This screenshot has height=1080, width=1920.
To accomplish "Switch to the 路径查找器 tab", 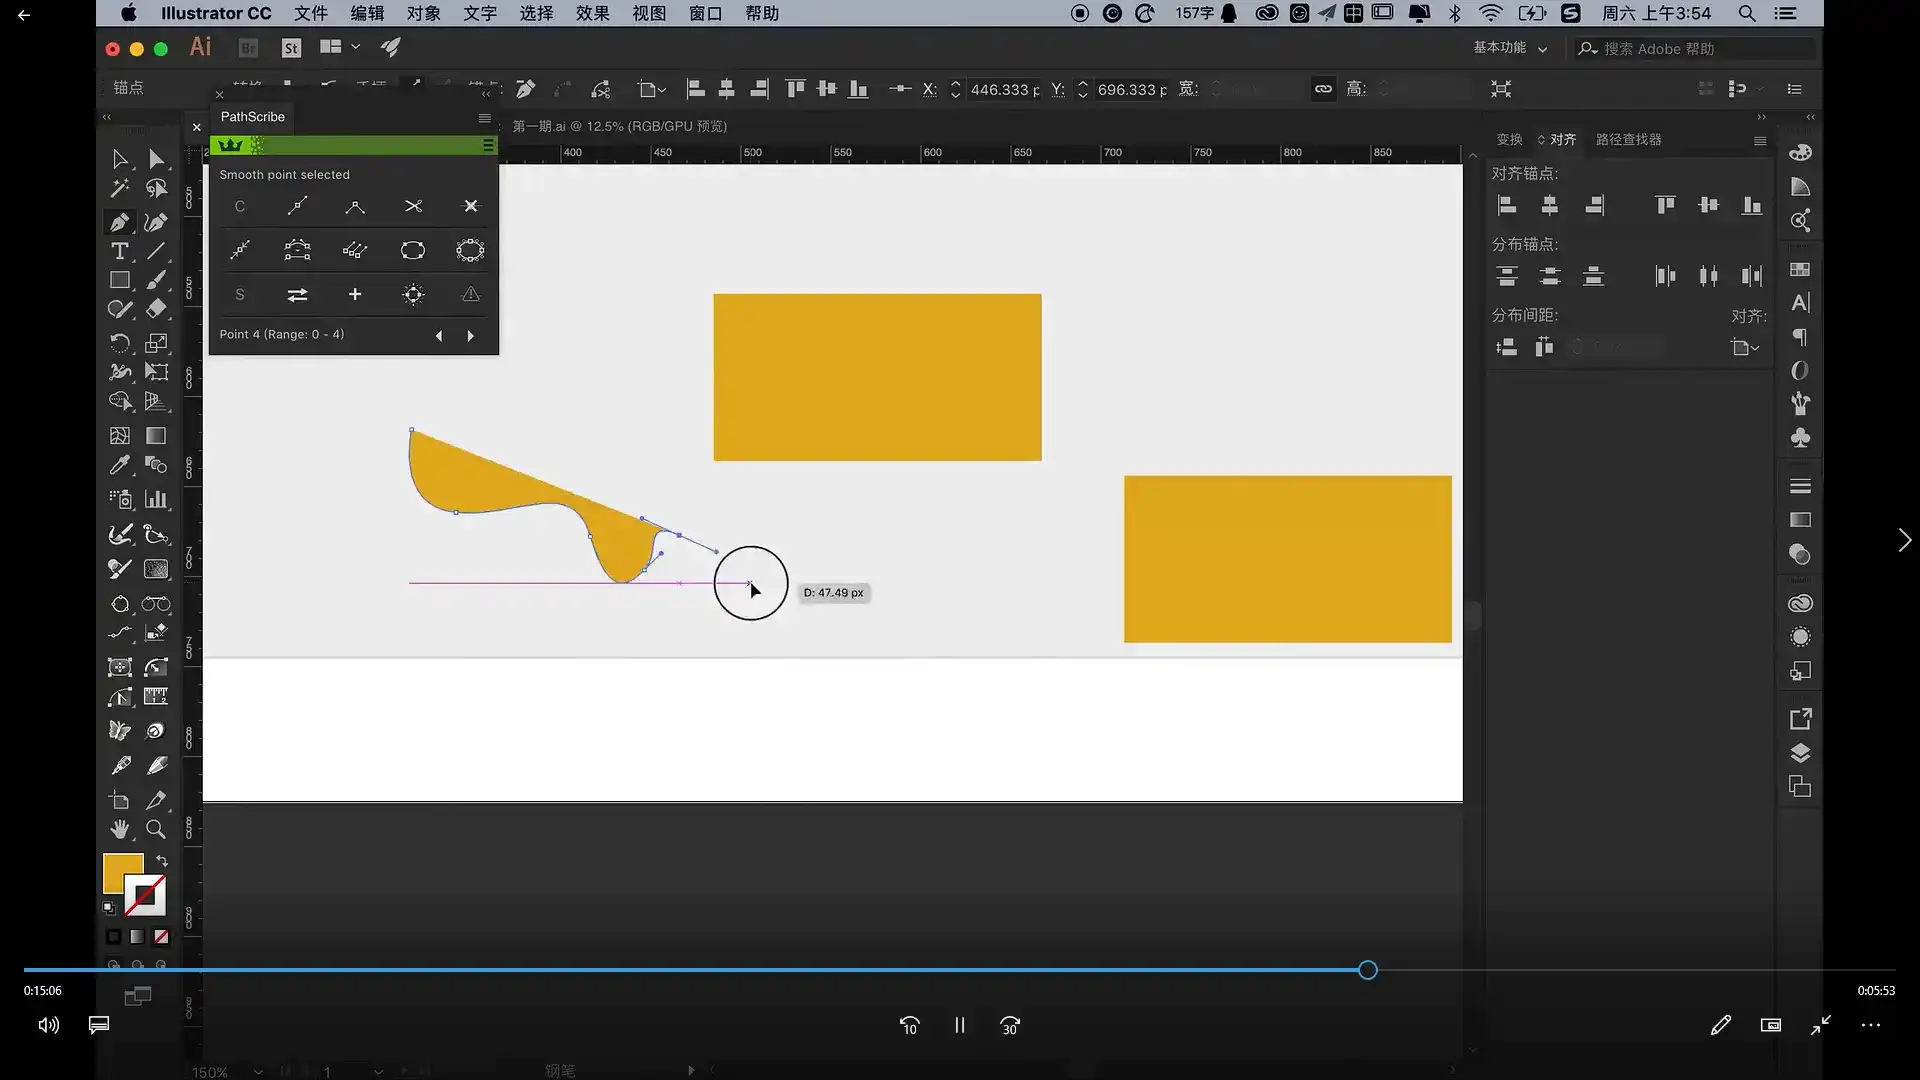I will [1628, 139].
